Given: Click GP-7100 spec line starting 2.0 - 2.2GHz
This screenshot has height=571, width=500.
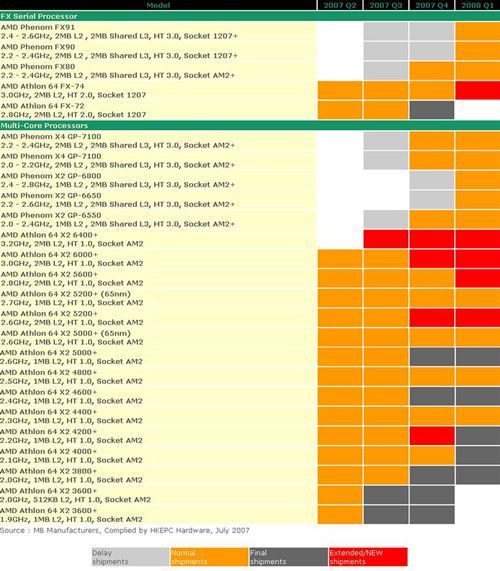Looking at the screenshot, I should [x=118, y=165].
